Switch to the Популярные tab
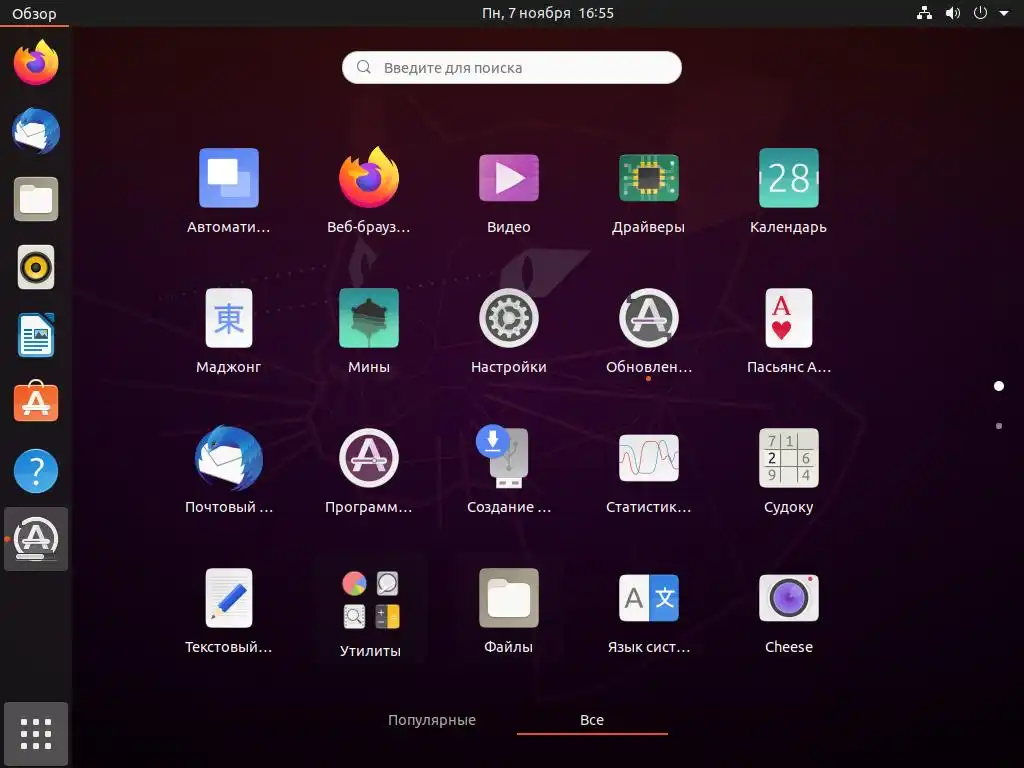The height and width of the screenshot is (768, 1024). tap(432, 720)
